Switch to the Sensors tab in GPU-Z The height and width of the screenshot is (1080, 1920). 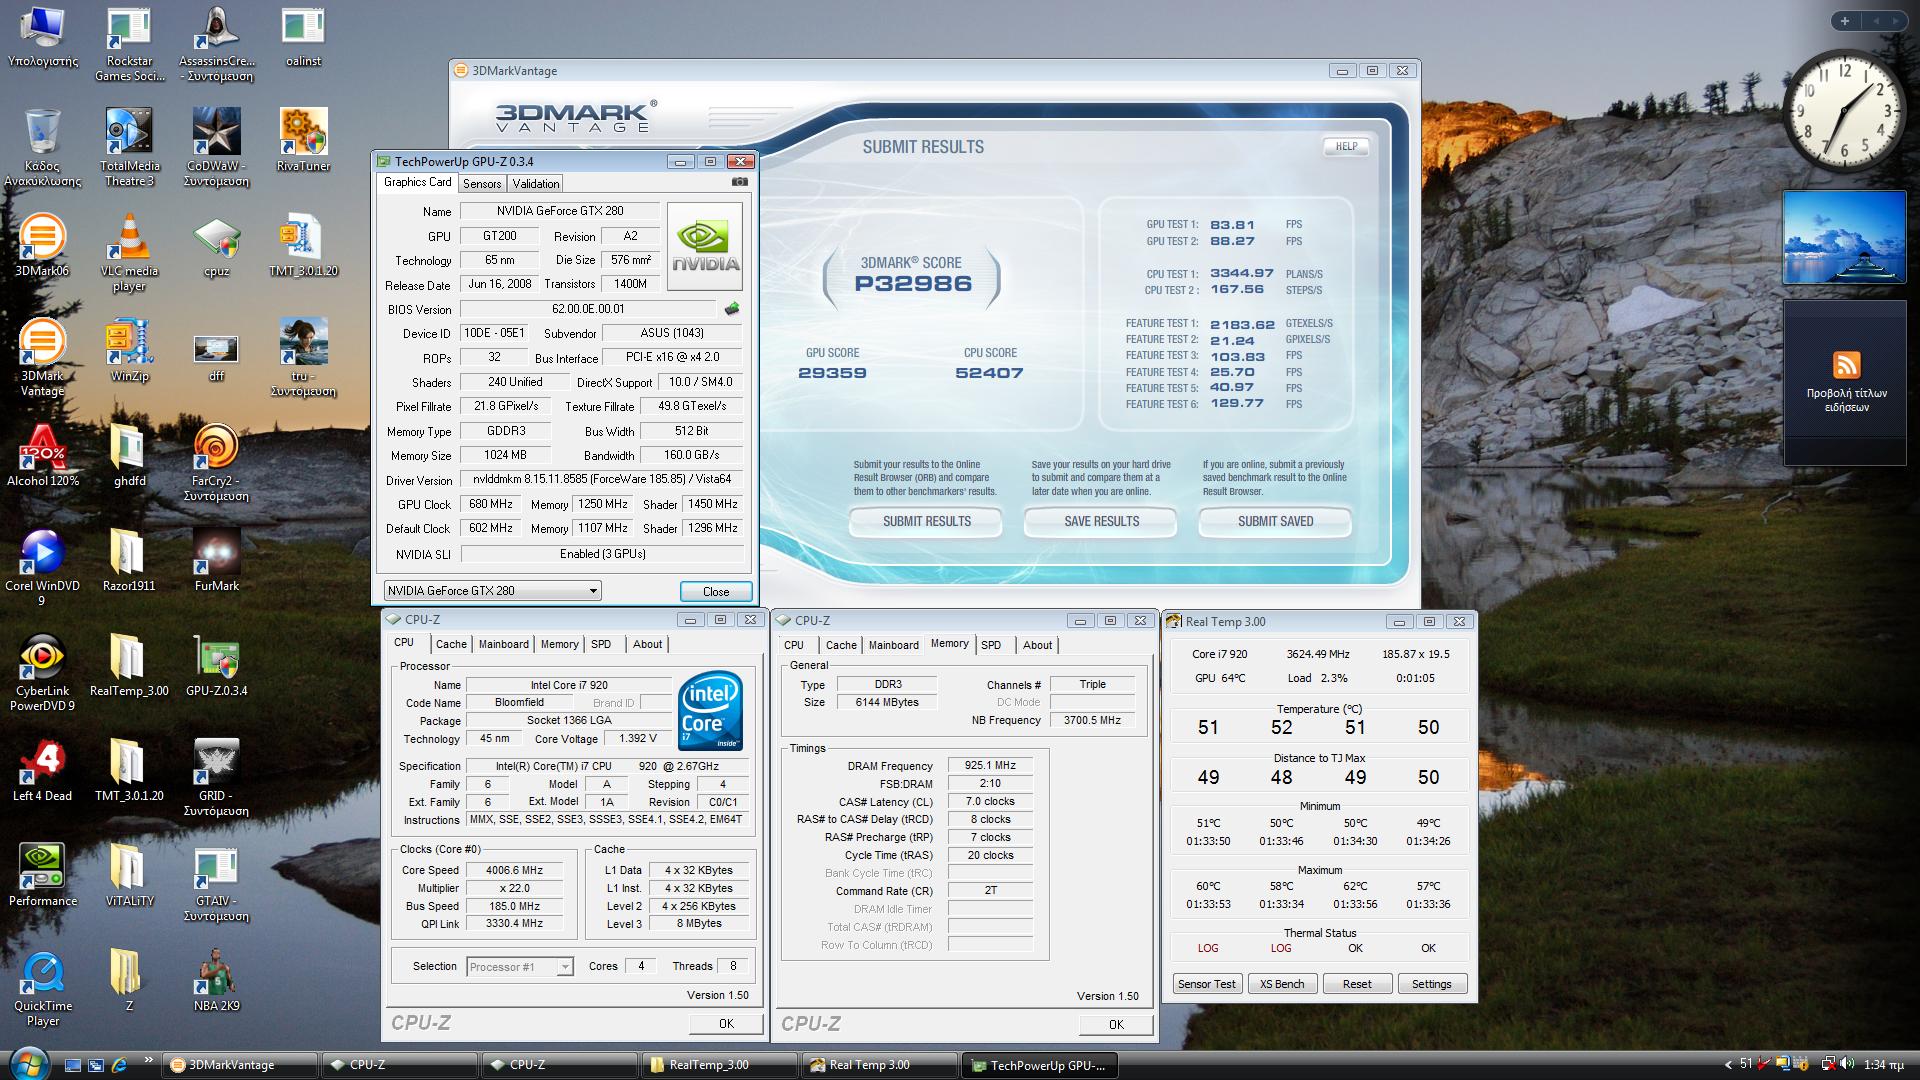click(482, 184)
